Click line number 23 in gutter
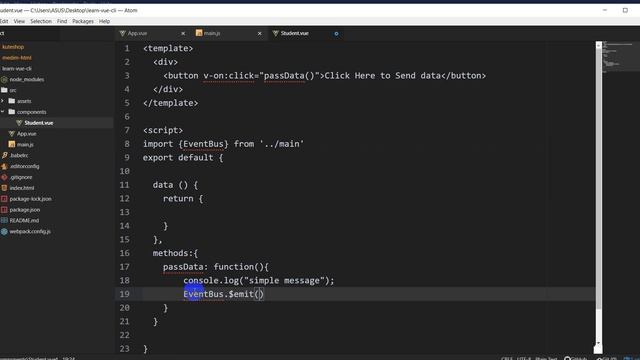This screenshot has width=640, height=360. coord(124,349)
